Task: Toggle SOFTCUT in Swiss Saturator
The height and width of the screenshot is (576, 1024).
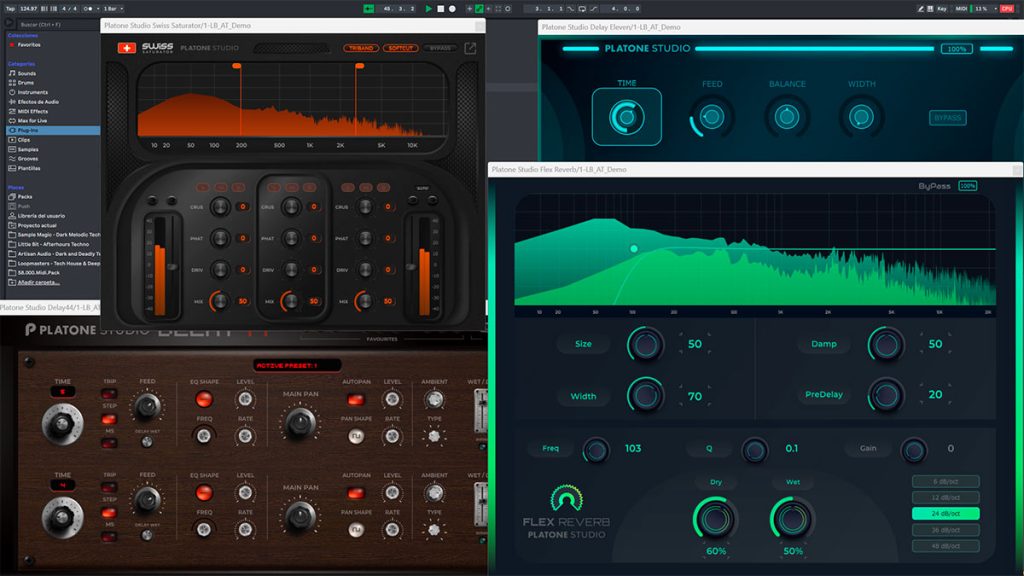Action: click(400, 48)
